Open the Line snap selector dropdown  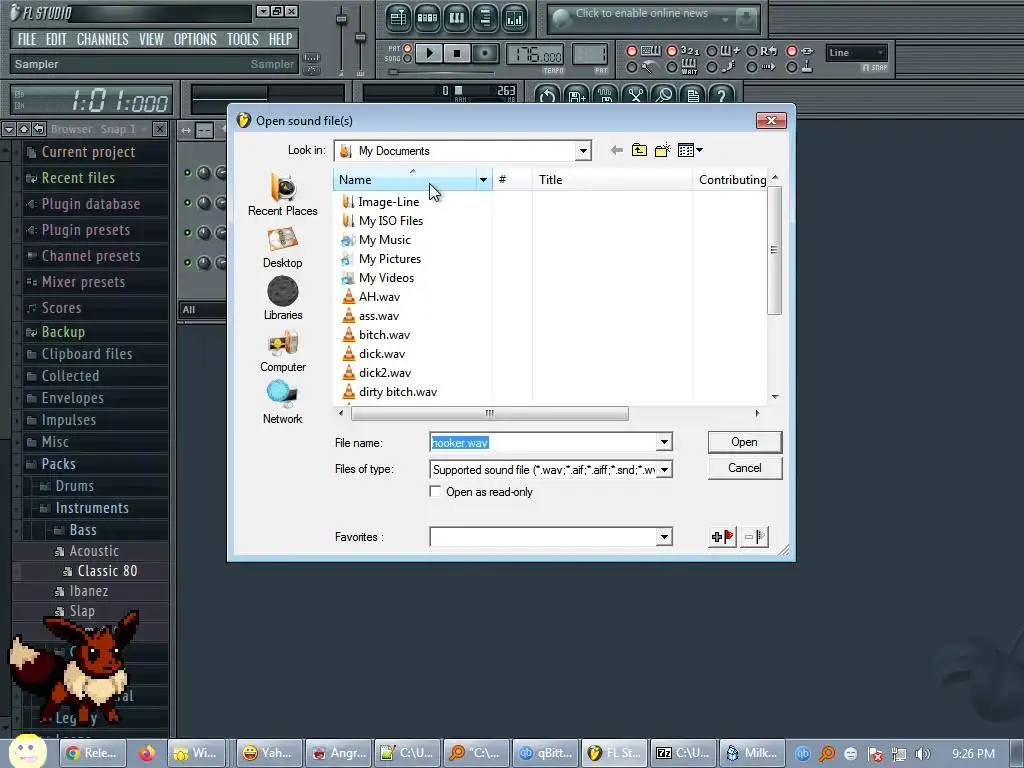click(856, 52)
